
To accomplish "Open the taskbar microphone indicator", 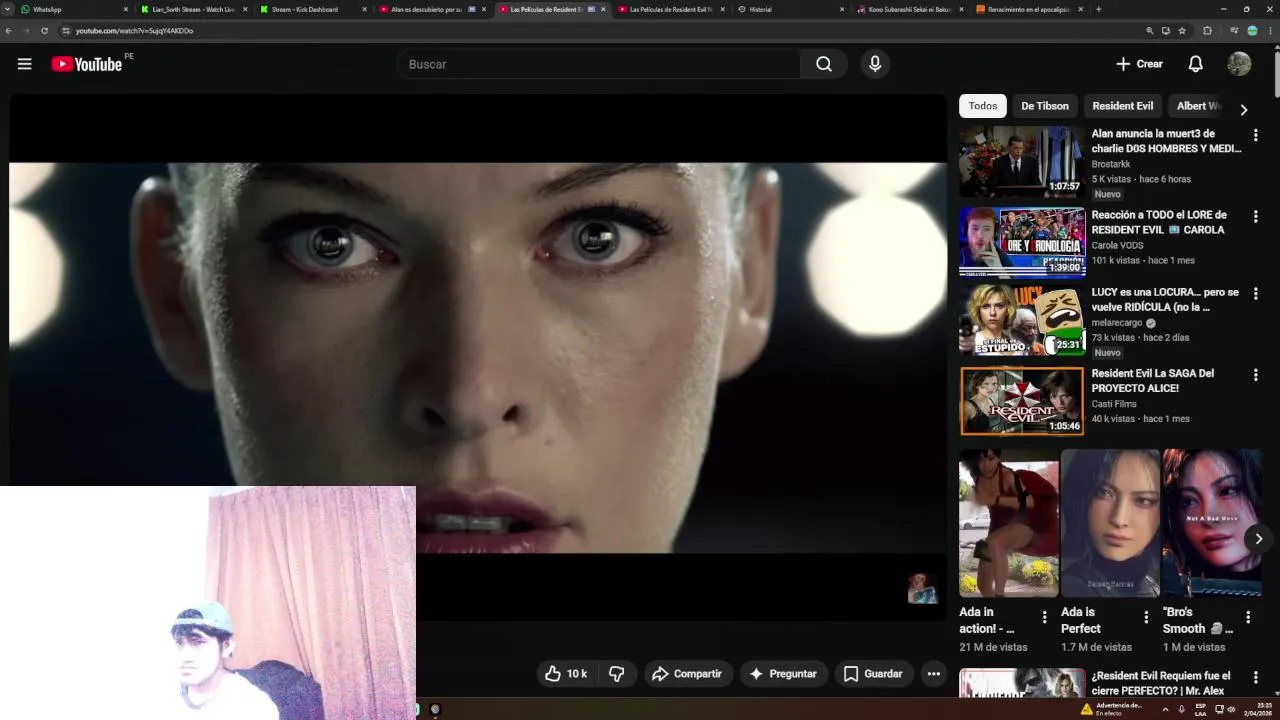I will 1181,709.
